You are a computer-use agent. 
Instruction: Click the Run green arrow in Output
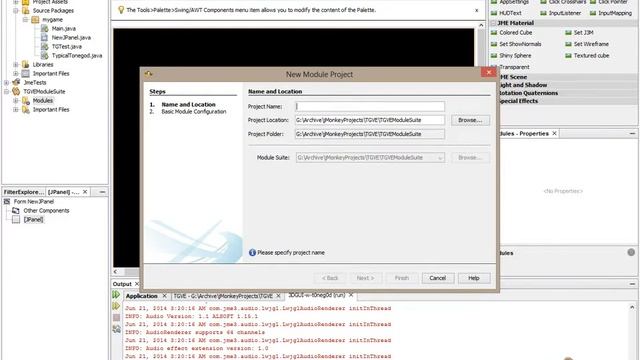coord(116,294)
